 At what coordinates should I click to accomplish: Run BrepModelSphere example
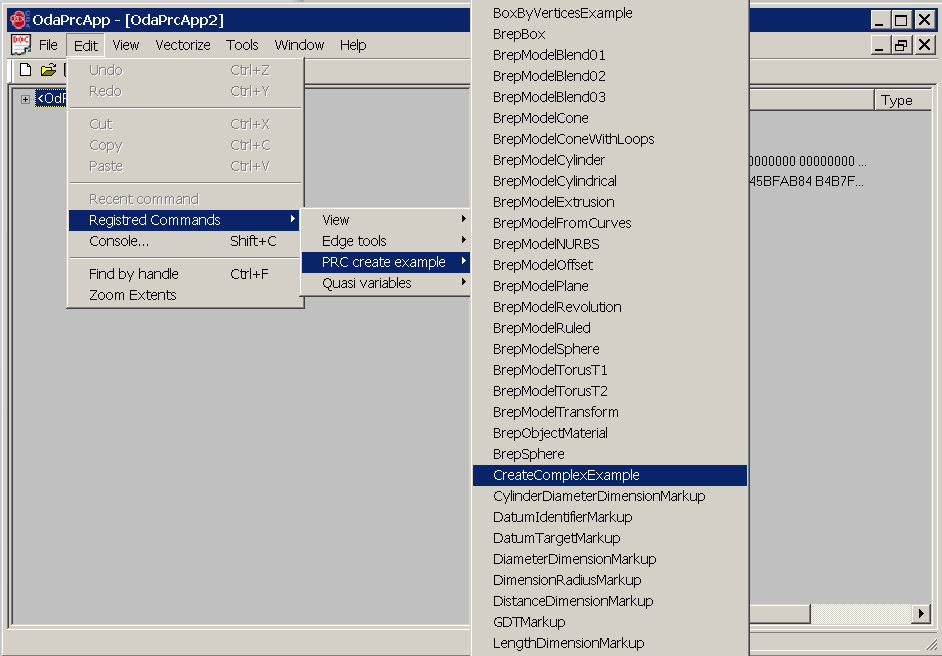[610, 350]
